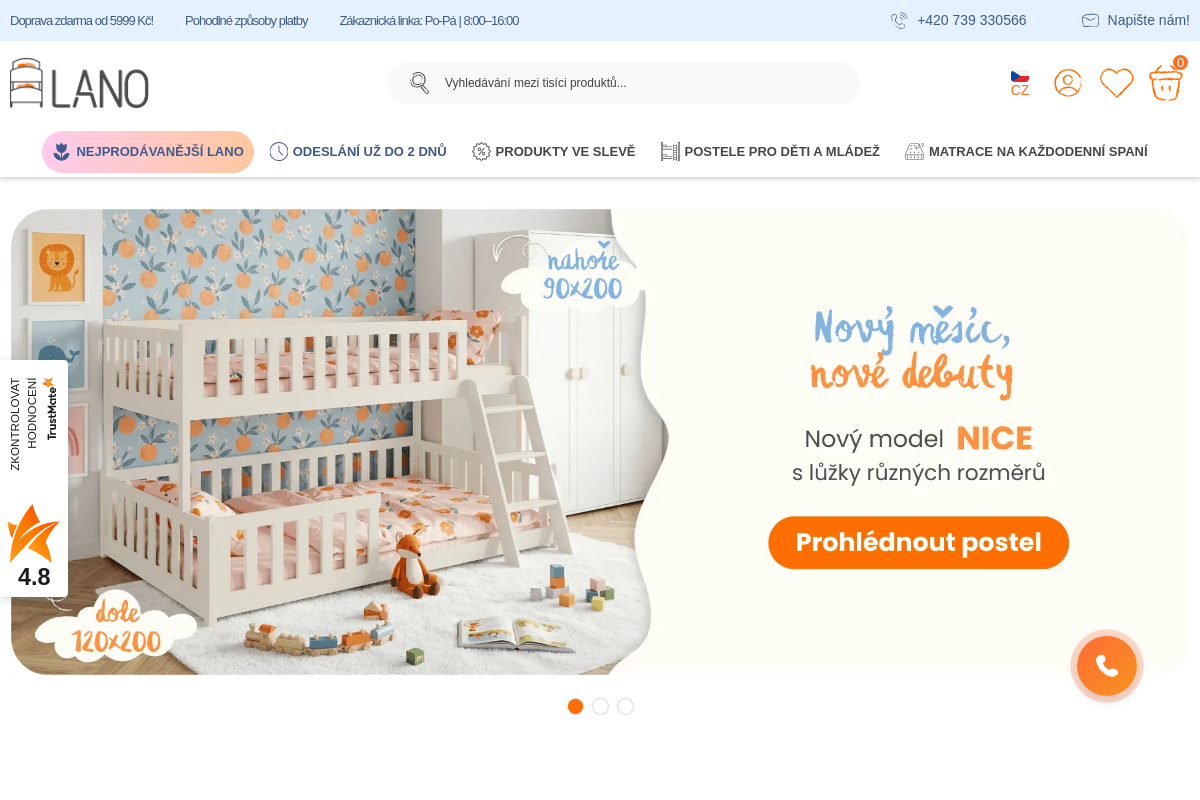
Task: Click the orange floating phone call button
Action: click(1107, 666)
